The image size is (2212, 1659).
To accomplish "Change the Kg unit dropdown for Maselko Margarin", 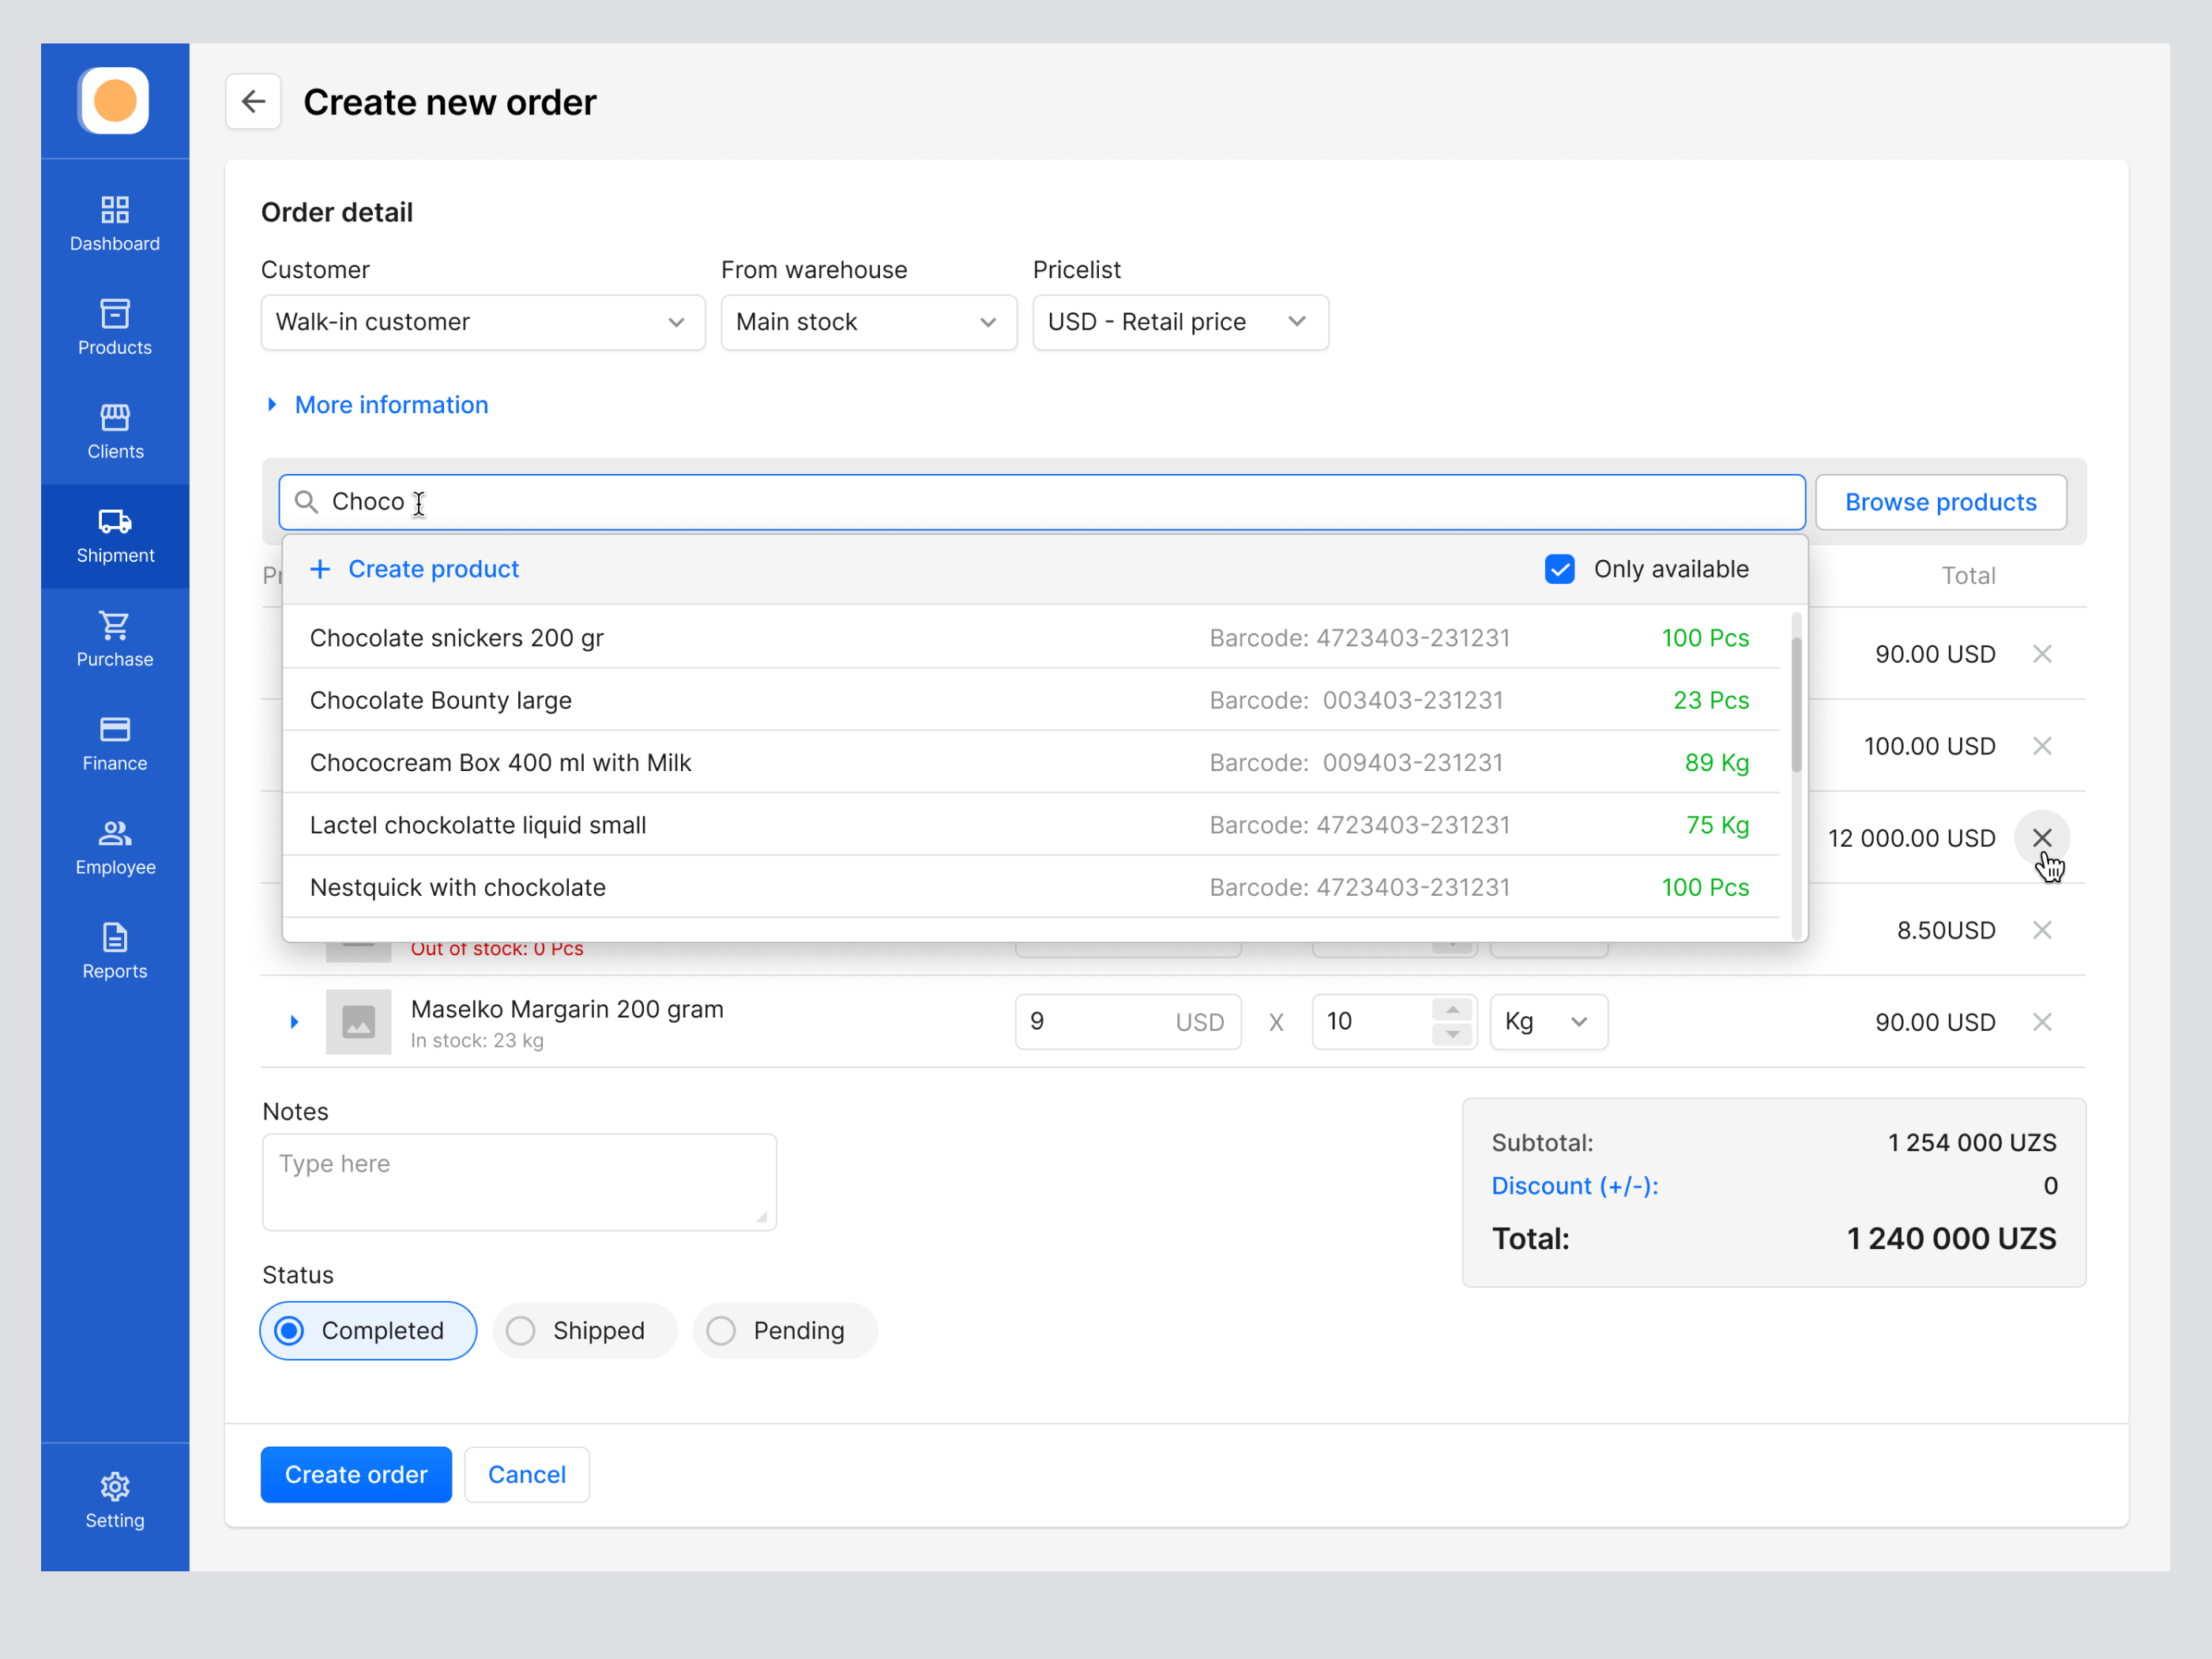I will [x=1547, y=1021].
